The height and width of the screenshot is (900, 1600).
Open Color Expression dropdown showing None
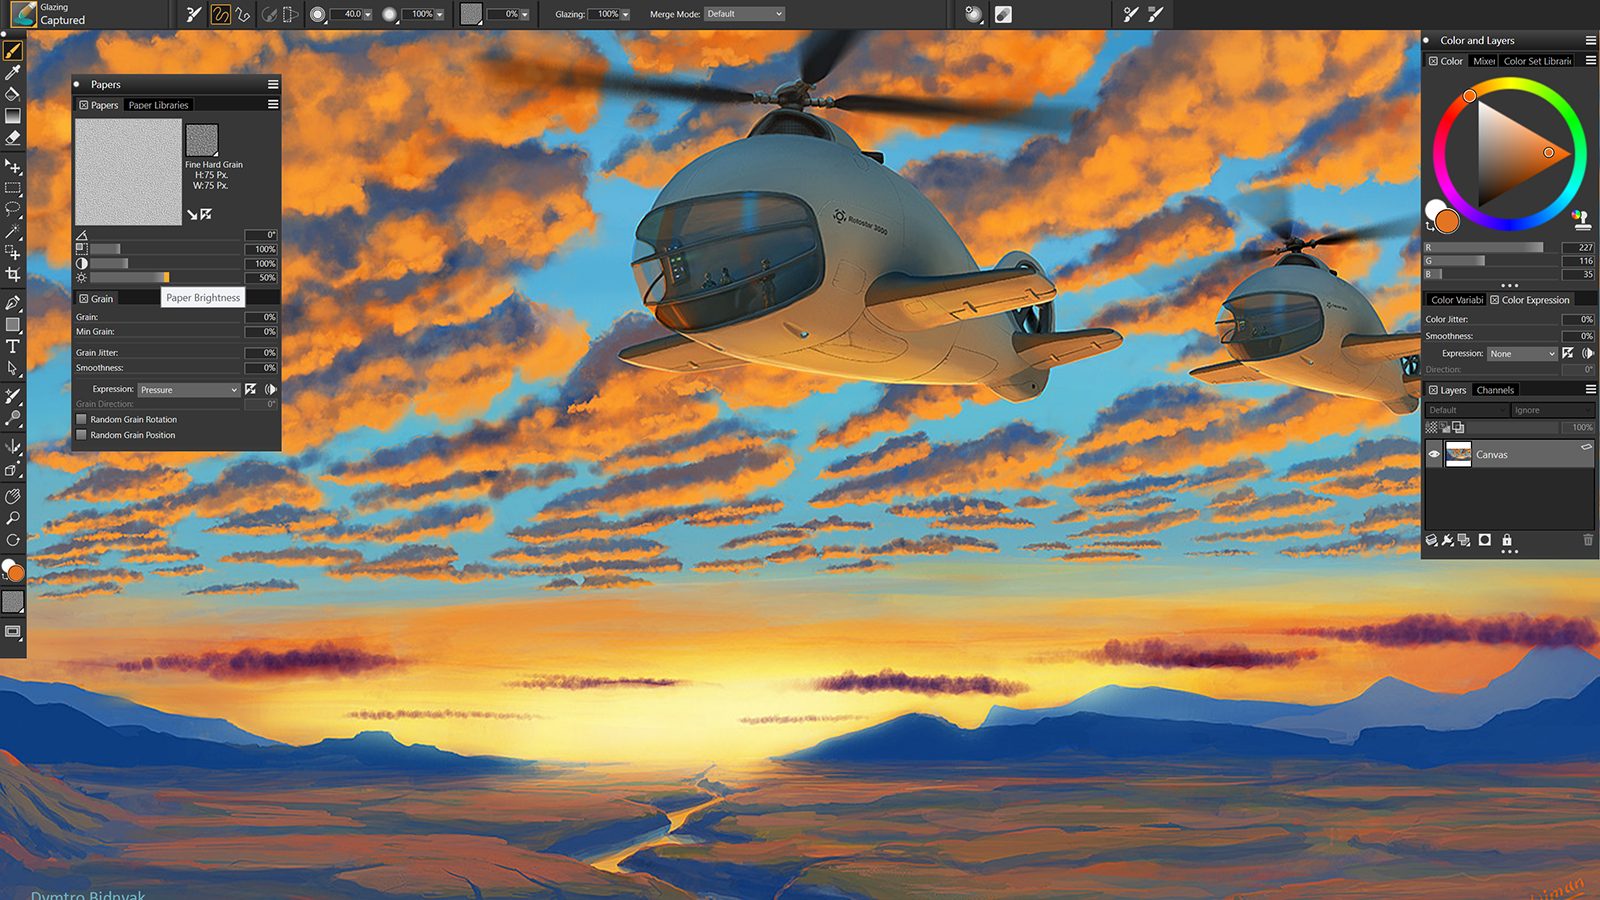(x=1522, y=354)
